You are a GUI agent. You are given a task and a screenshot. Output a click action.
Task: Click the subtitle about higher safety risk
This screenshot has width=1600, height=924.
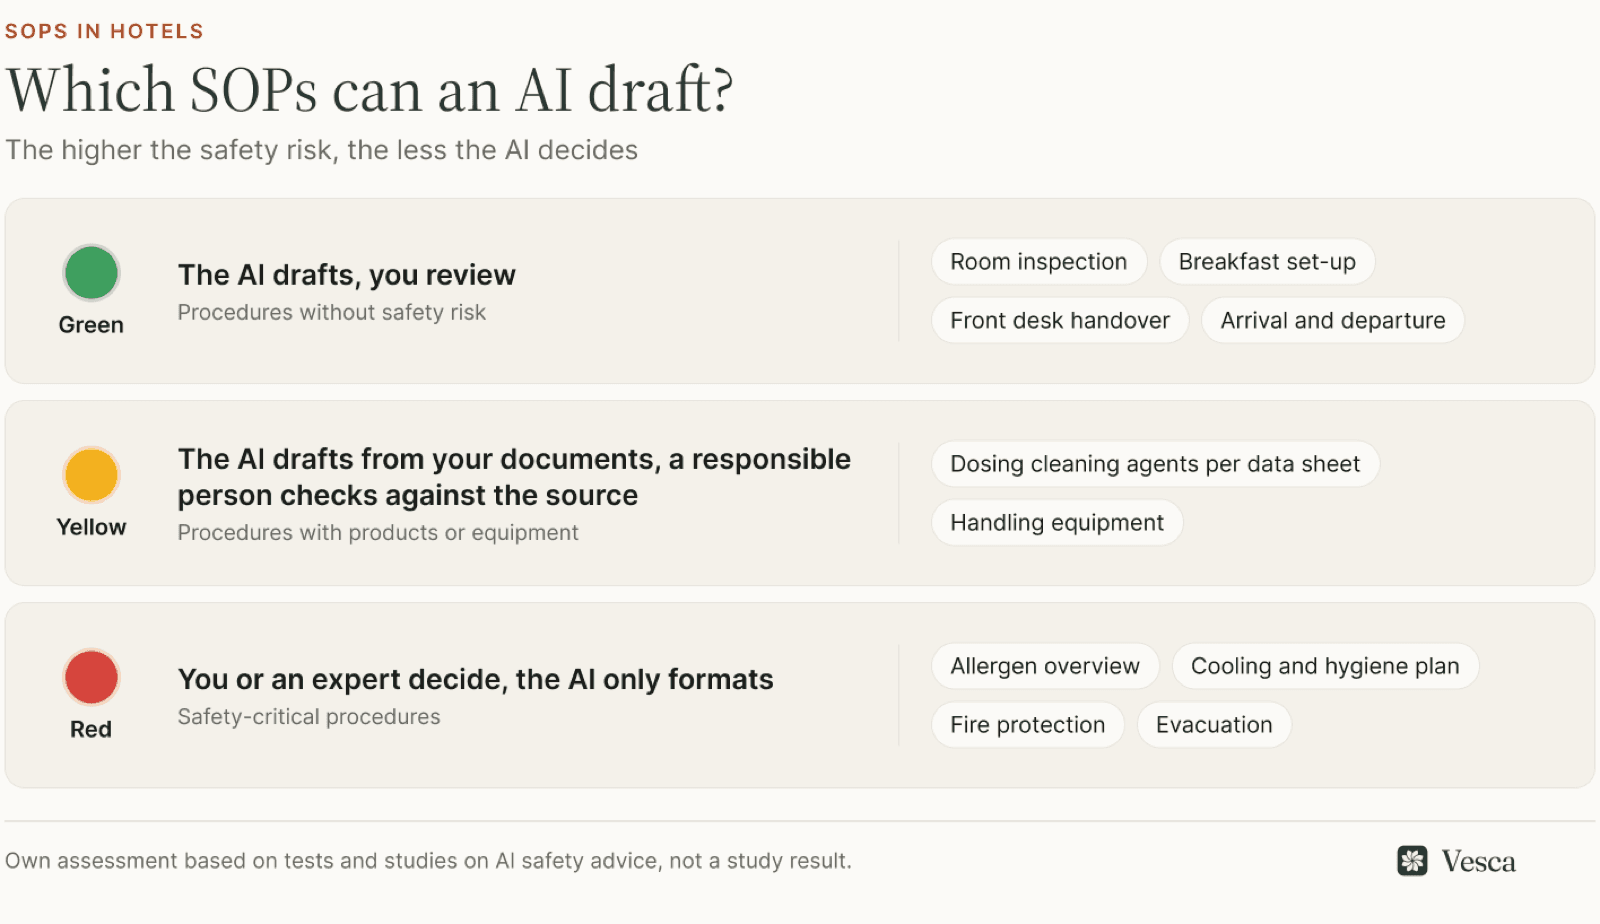pyautogui.click(x=322, y=150)
